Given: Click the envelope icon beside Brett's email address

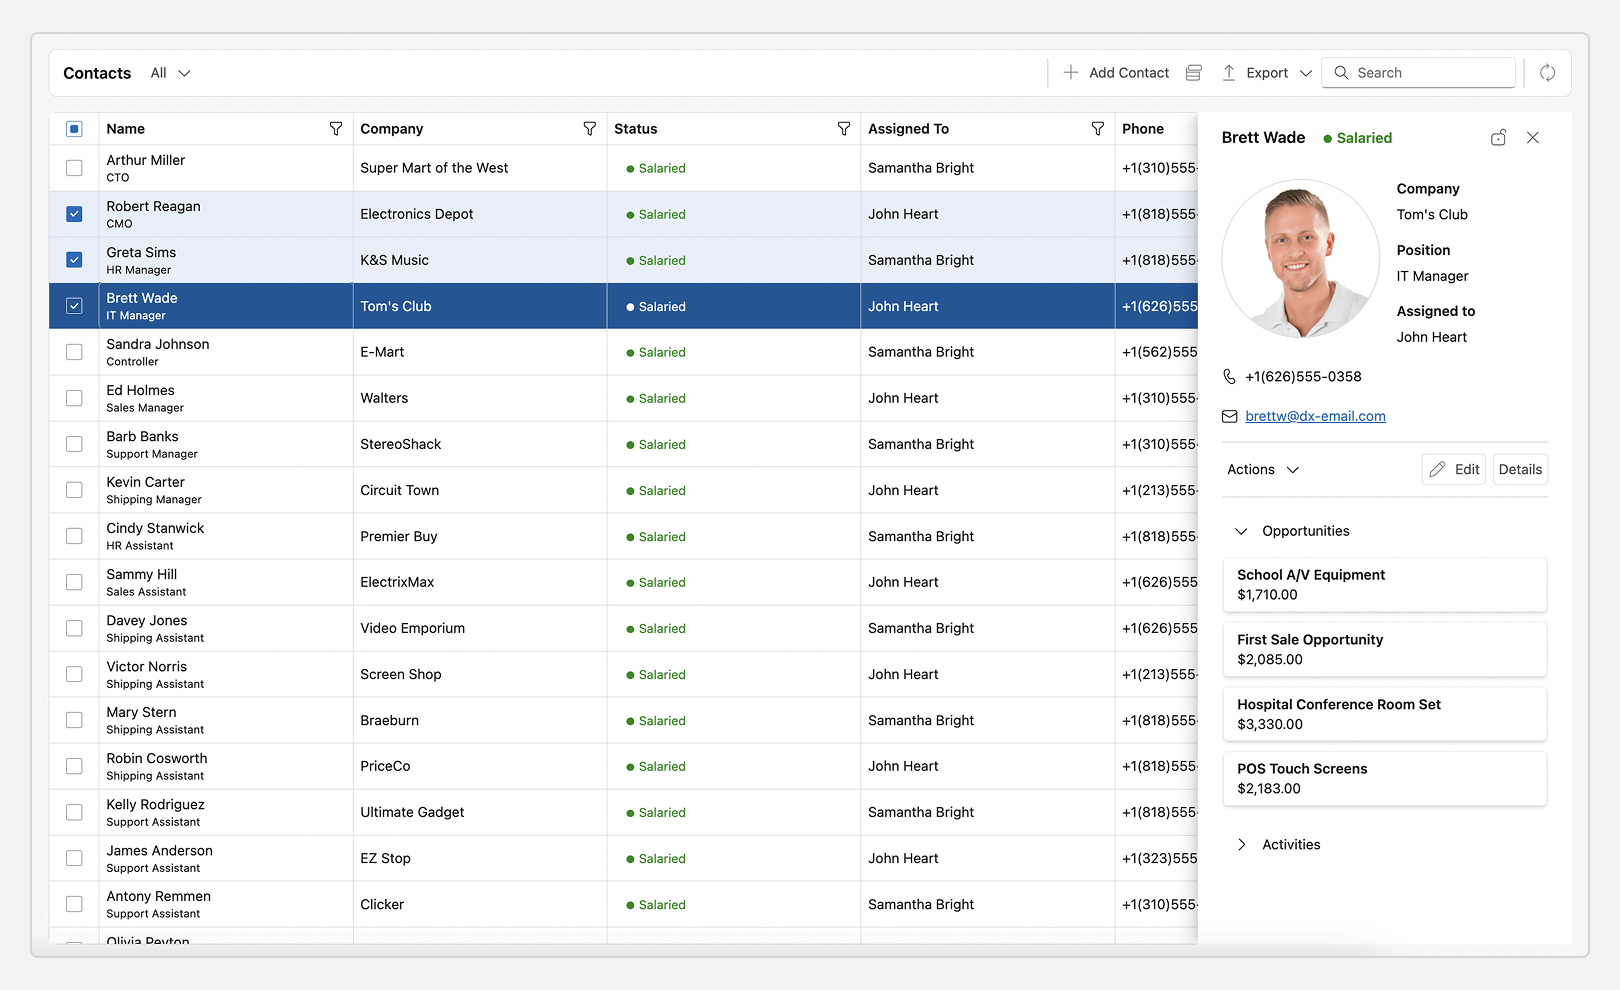Looking at the screenshot, I should [1229, 416].
